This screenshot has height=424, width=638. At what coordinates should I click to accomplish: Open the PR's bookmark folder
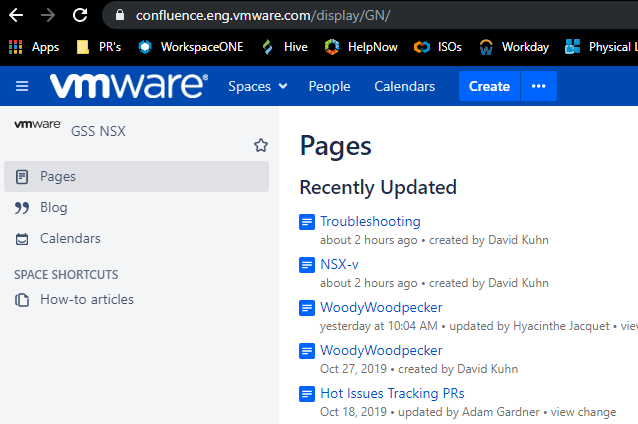point(99,47)
